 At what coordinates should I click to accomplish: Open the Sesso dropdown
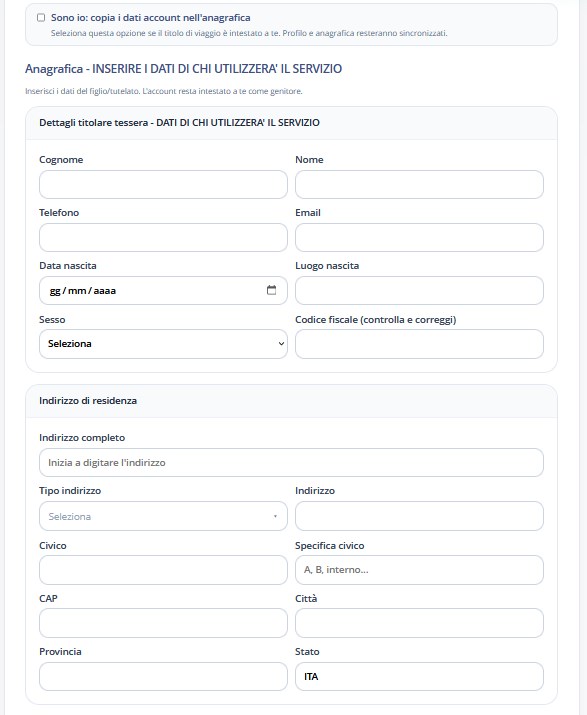[163, 344]
